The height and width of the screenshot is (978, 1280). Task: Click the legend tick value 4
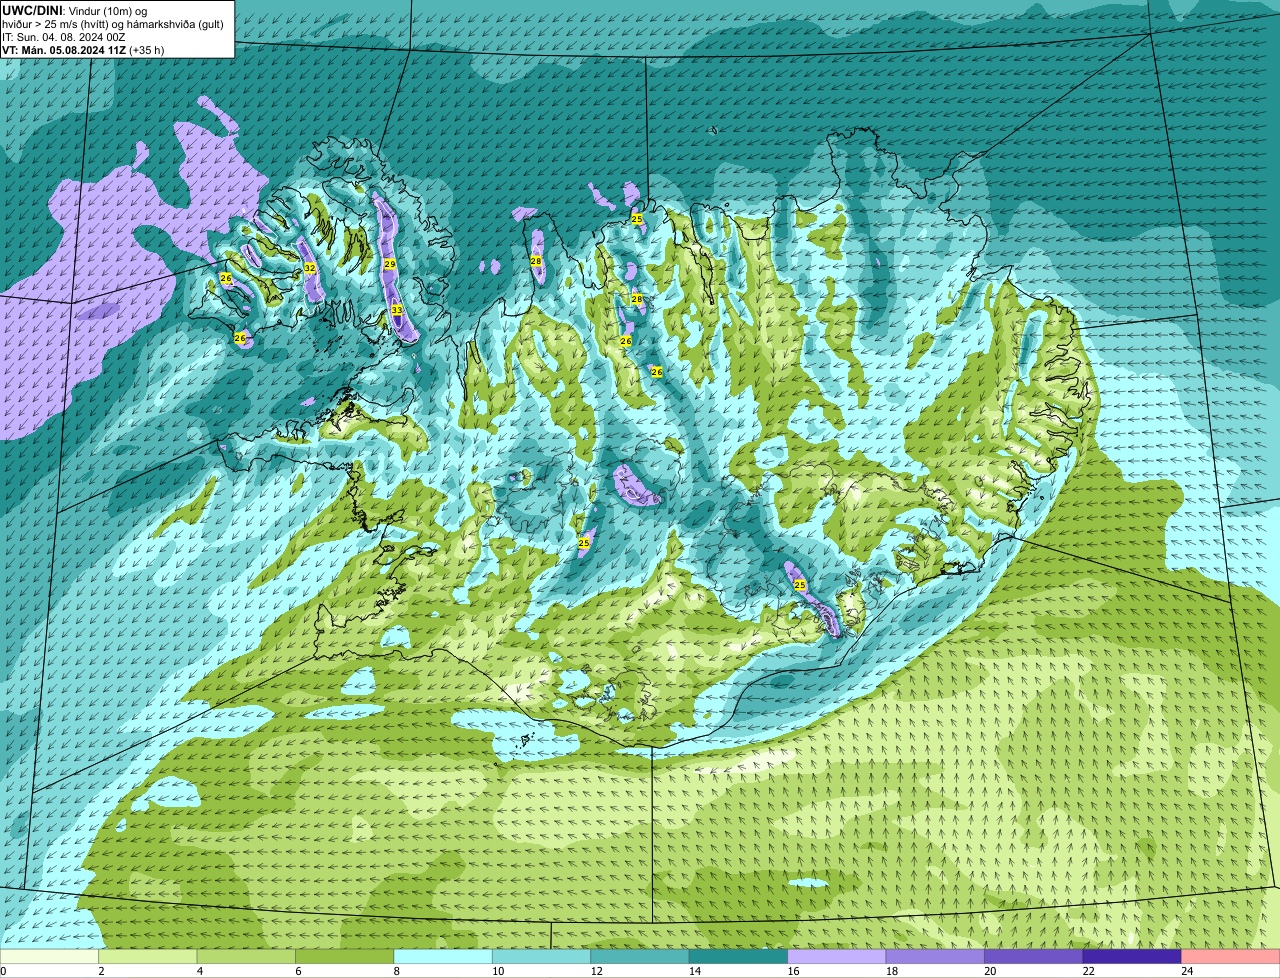198,971
